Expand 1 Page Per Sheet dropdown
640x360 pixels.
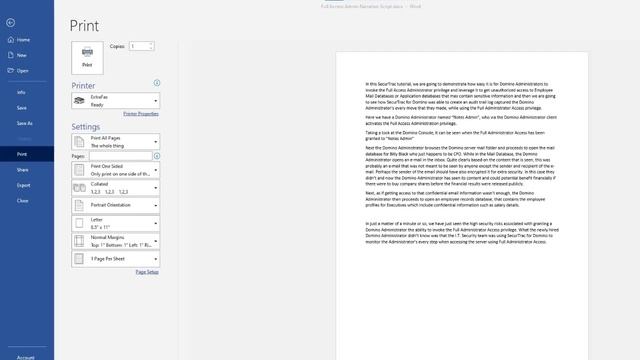(x=116, y=259)
